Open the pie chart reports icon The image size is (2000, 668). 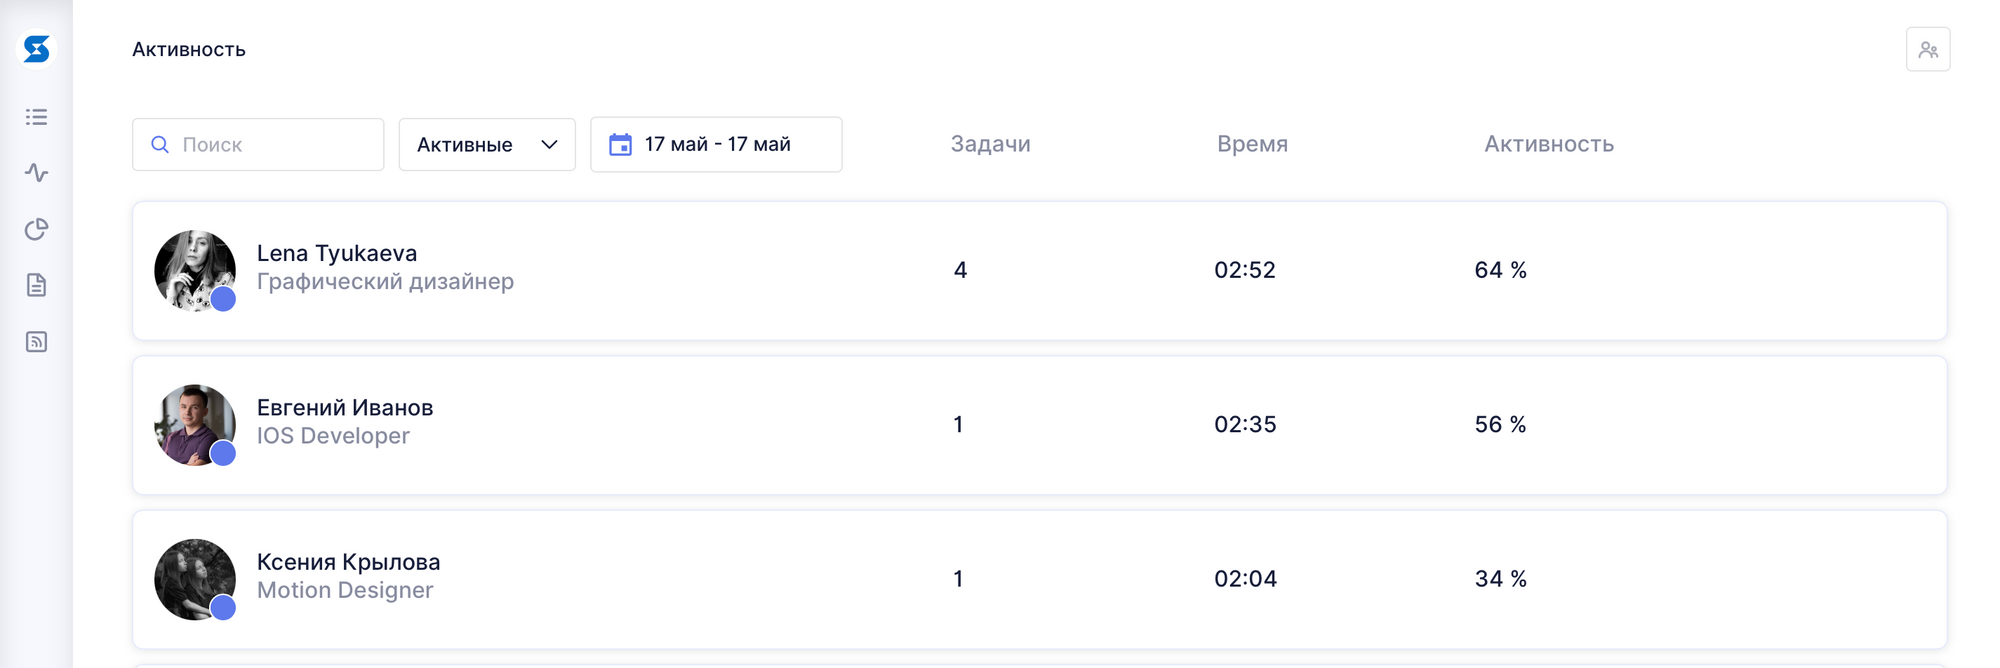pyautogui.click(x=37, y=229)
